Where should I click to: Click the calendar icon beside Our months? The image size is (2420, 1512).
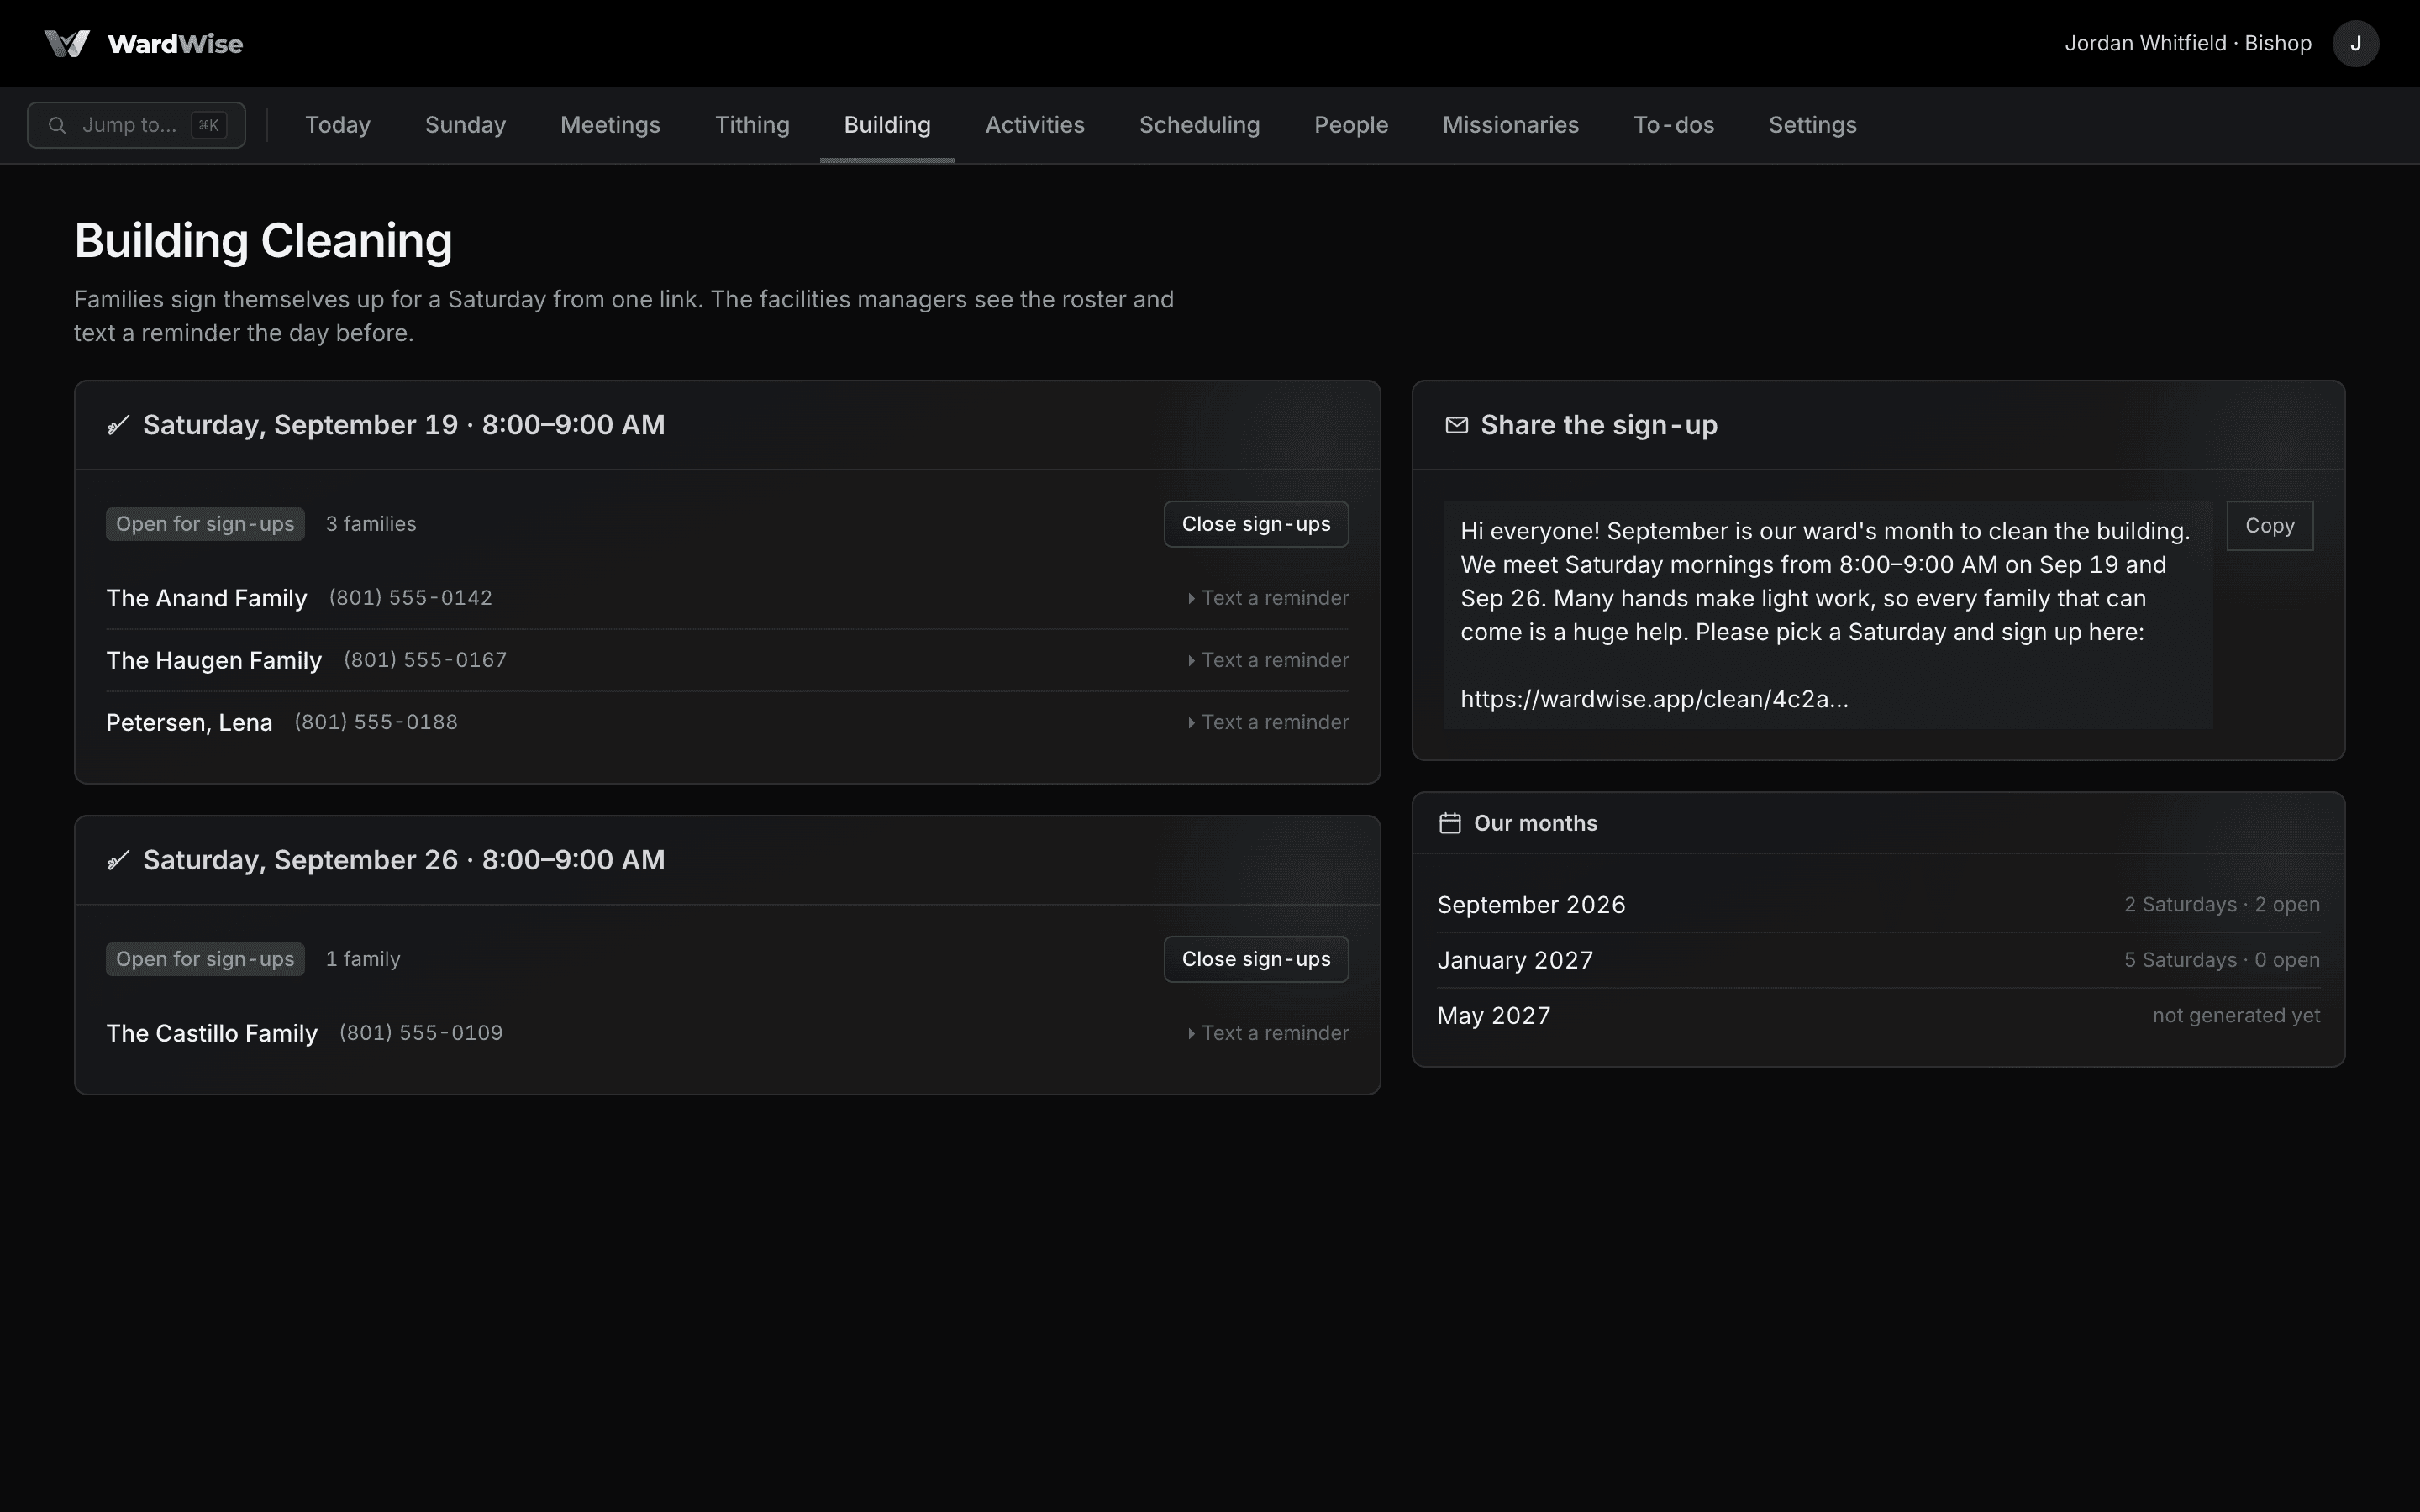pyautogui.click(x=1449, y=823)
